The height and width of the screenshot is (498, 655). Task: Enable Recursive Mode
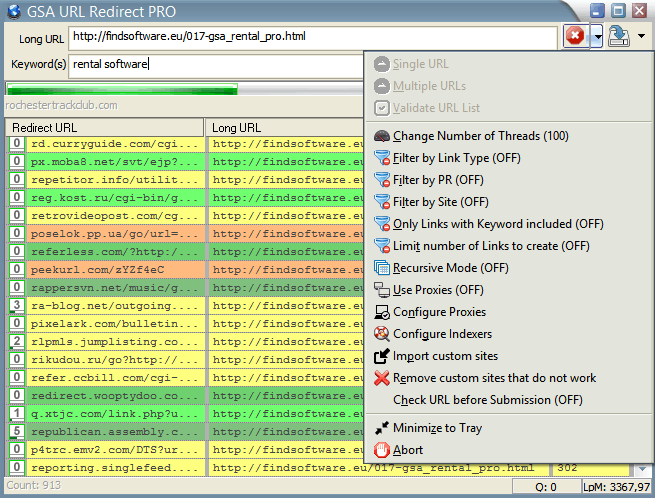click(x=450, y=268)
